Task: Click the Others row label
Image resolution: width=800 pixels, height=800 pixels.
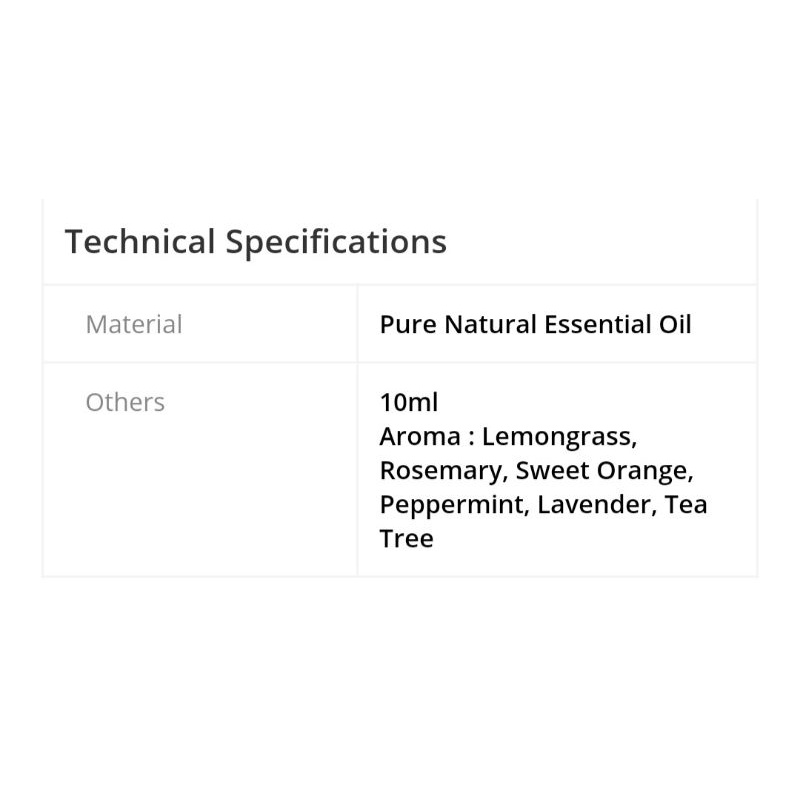Action: tap(125, 402)
